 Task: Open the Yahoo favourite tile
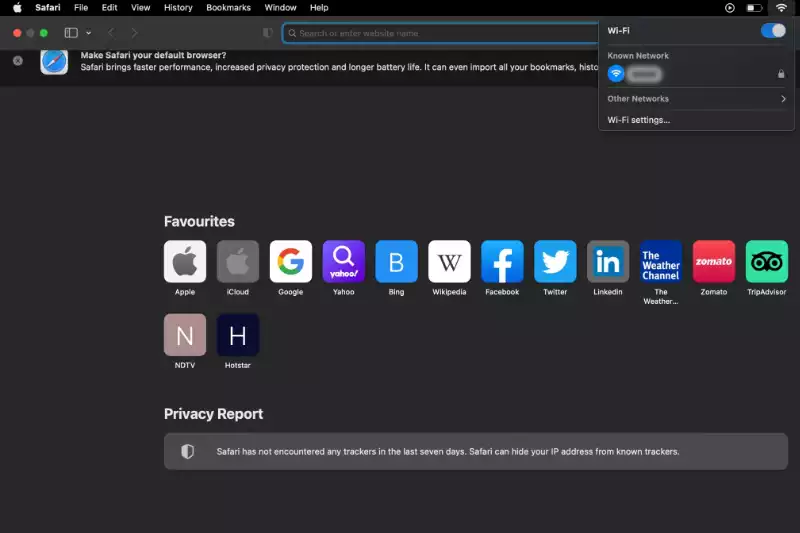(343, 261)
